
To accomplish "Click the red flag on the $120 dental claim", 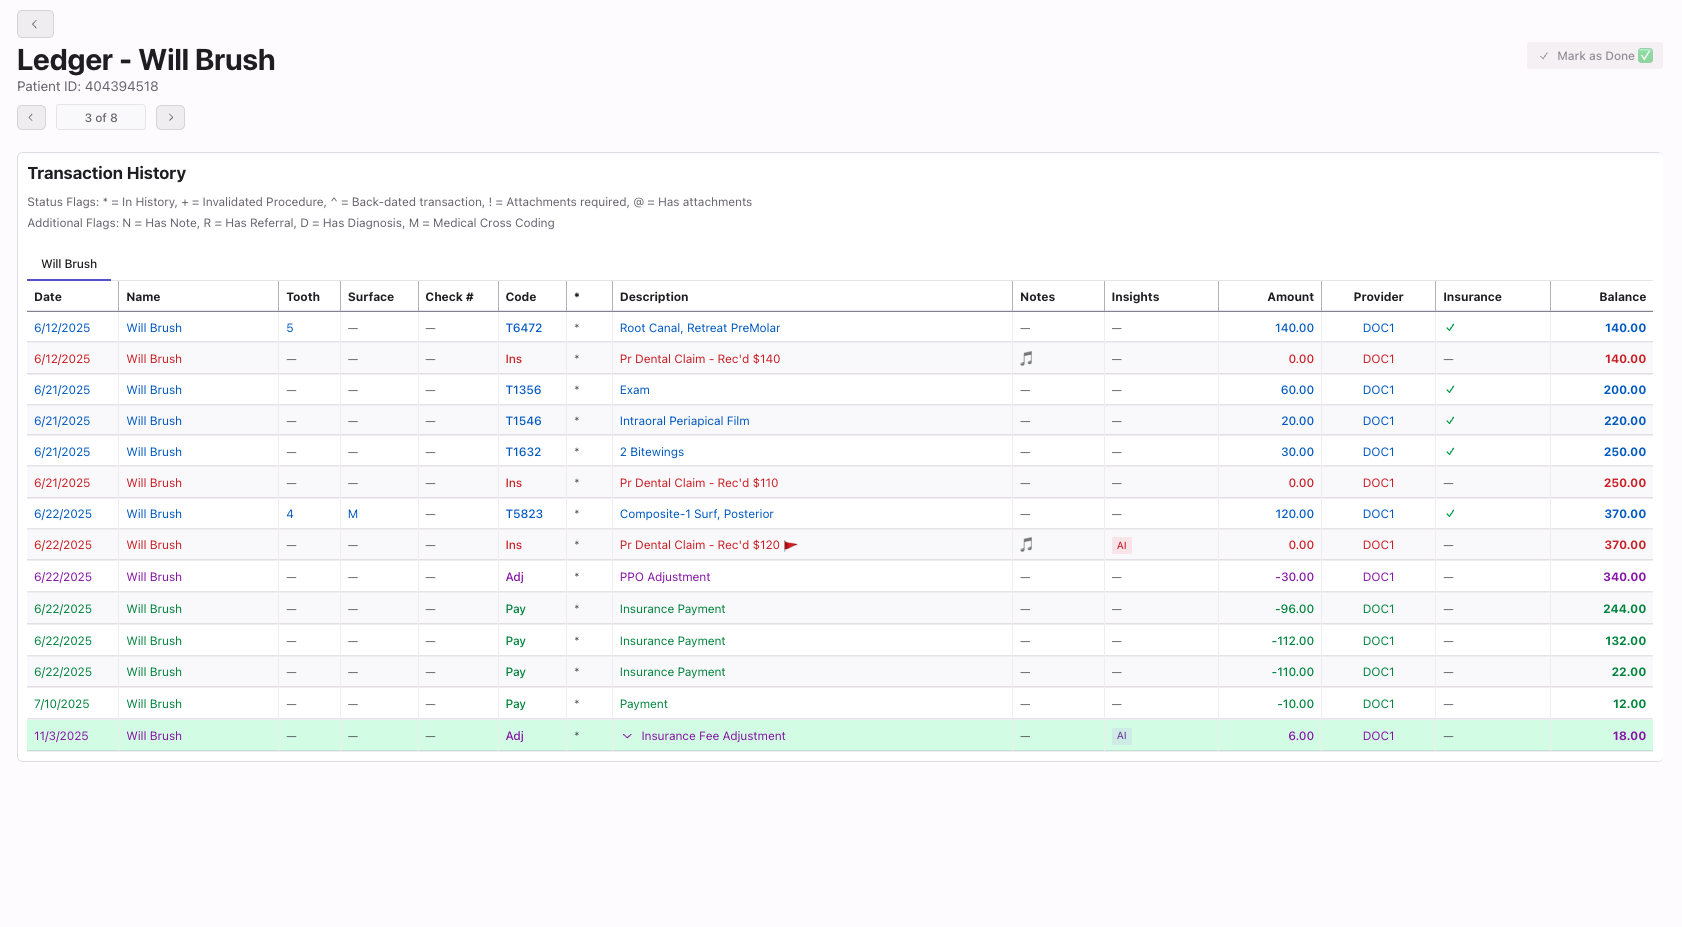I will pyautogui.click(x=790, y=545).
